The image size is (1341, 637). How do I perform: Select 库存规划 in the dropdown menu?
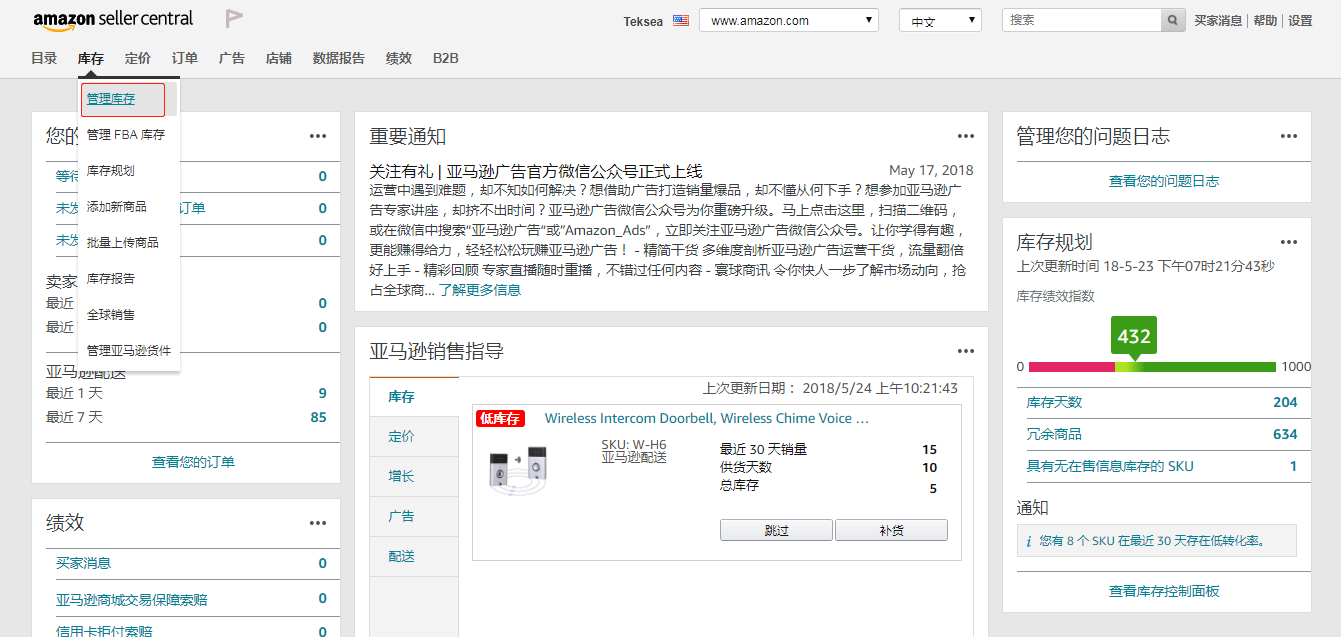click(x=111, y=171)
